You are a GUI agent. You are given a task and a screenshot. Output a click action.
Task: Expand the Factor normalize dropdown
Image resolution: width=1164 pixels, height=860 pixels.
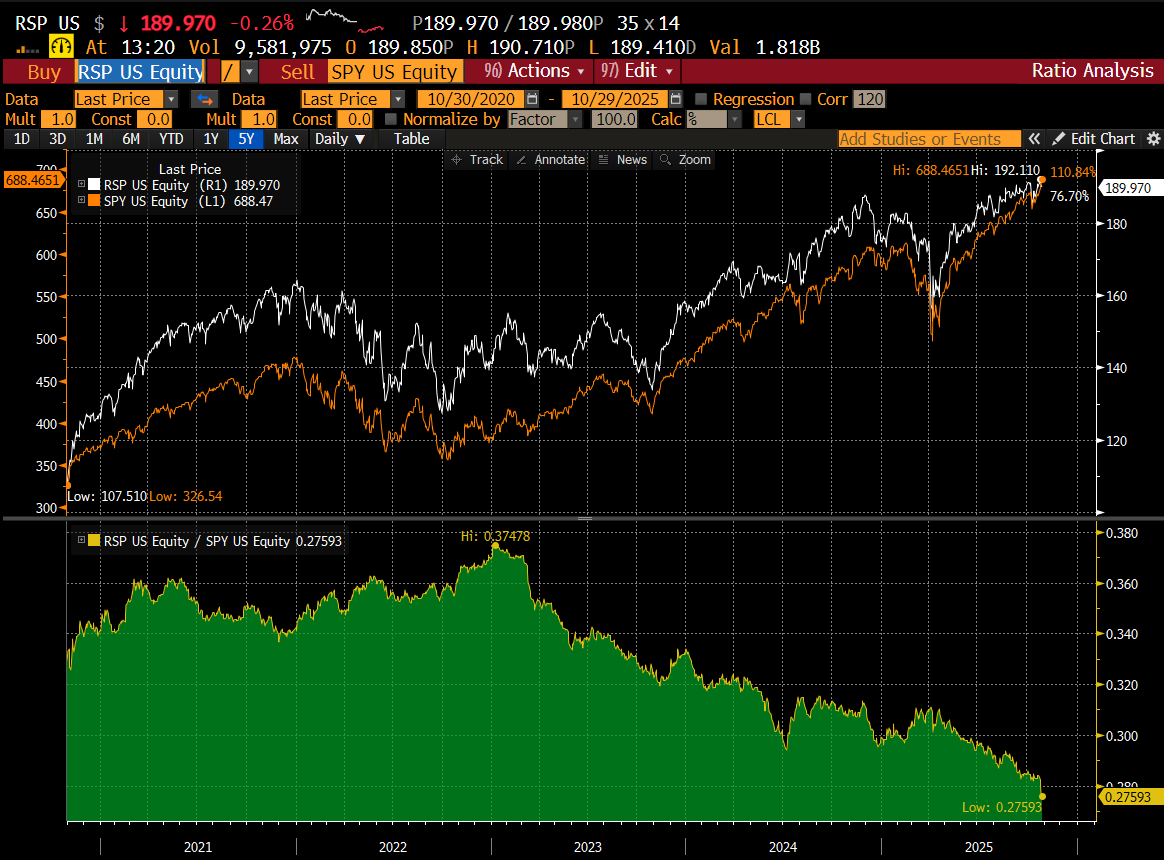pyautogui.click(x=575, y=119)
